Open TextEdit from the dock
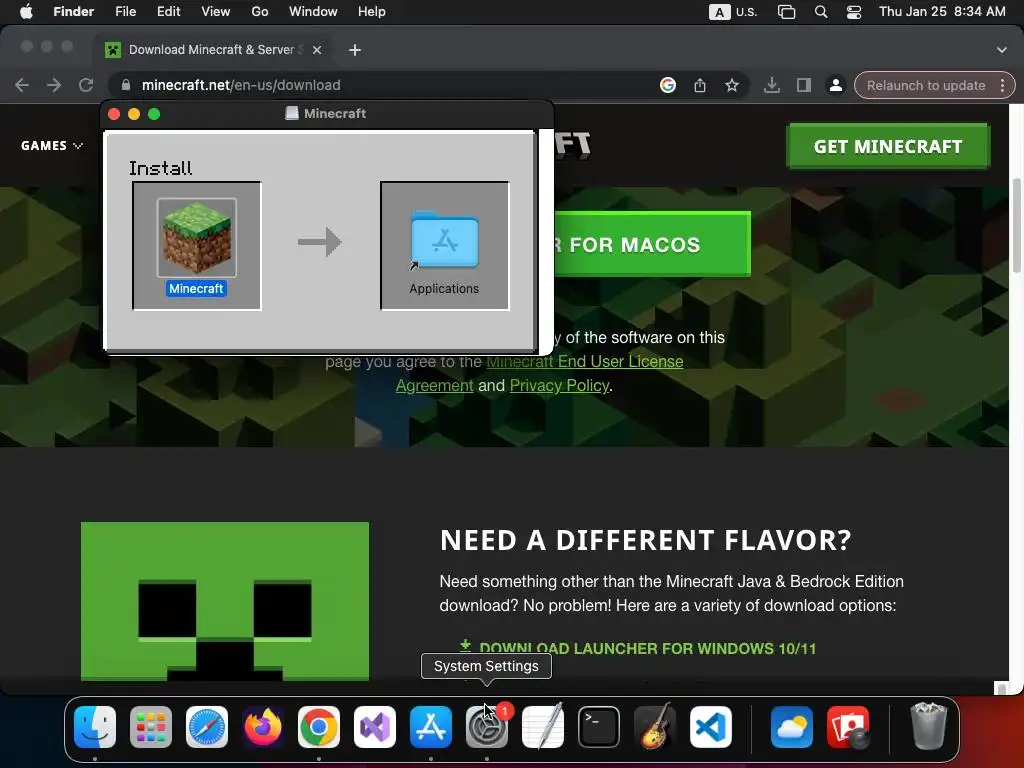The image size is (1024, 768). pos(543,727)
